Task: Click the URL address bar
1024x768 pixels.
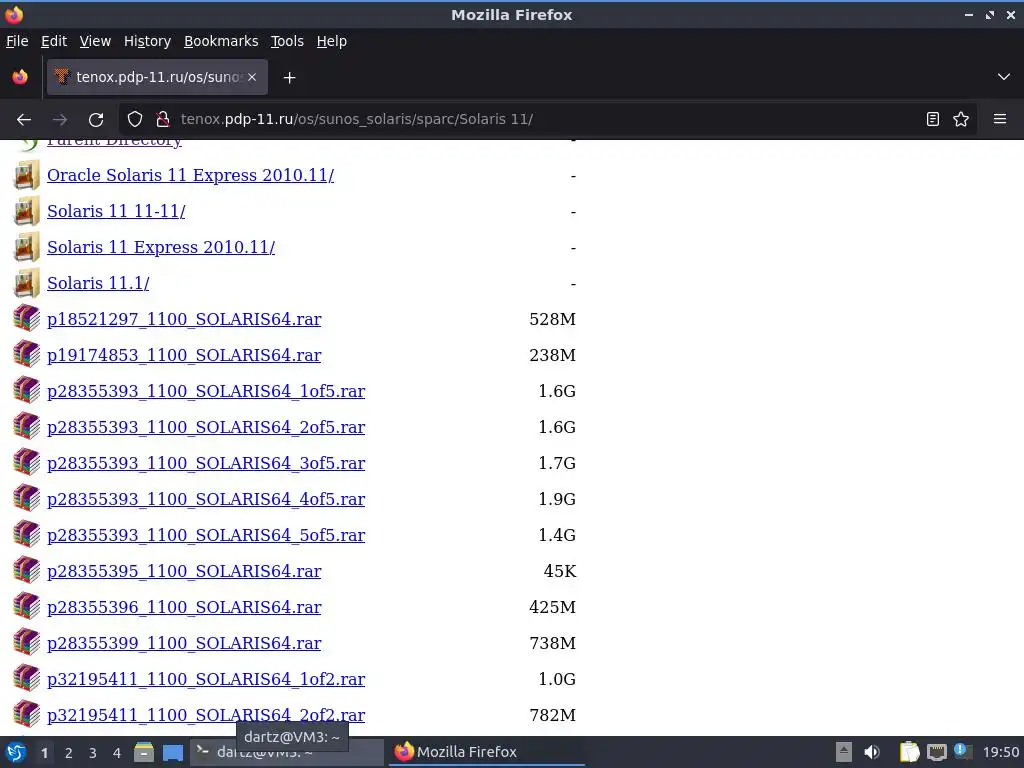Action: pos(549,120)
